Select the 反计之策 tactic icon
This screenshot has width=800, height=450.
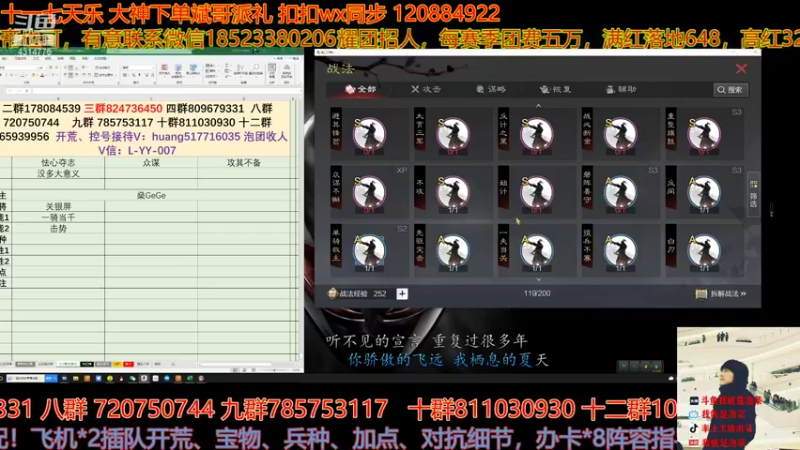click(537, 135)
